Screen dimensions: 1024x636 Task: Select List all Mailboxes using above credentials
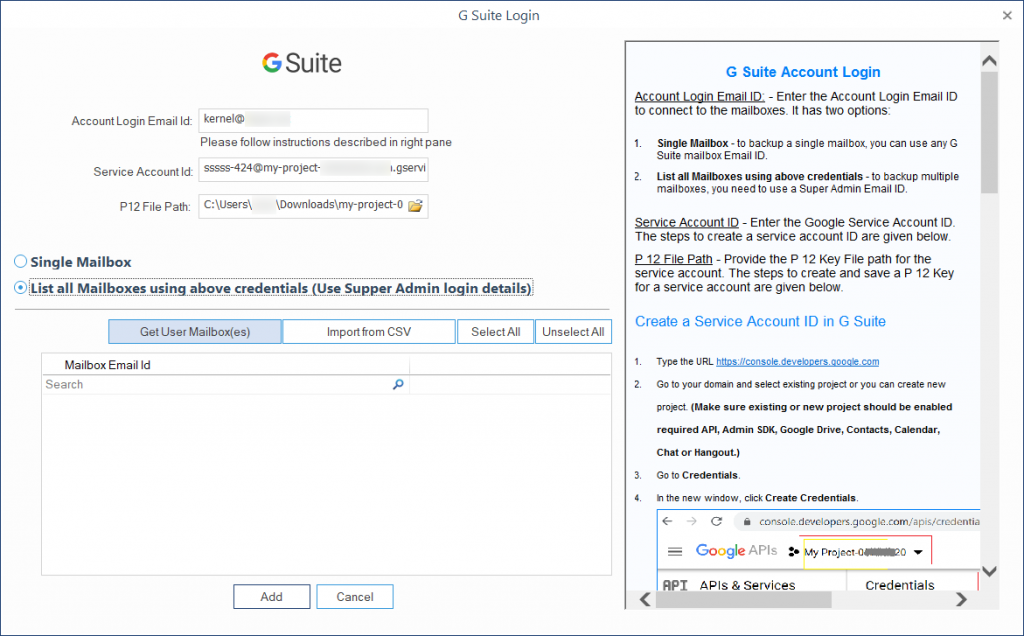pyautogui.click(x=19, y=288)
